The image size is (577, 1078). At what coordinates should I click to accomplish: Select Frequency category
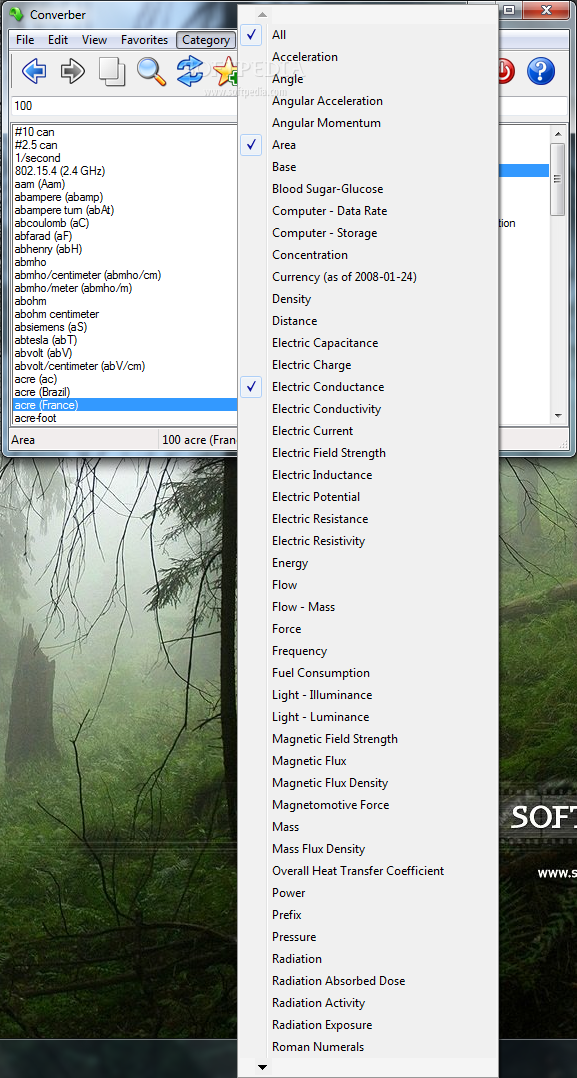pyautogui.click(x=368, y=651)
